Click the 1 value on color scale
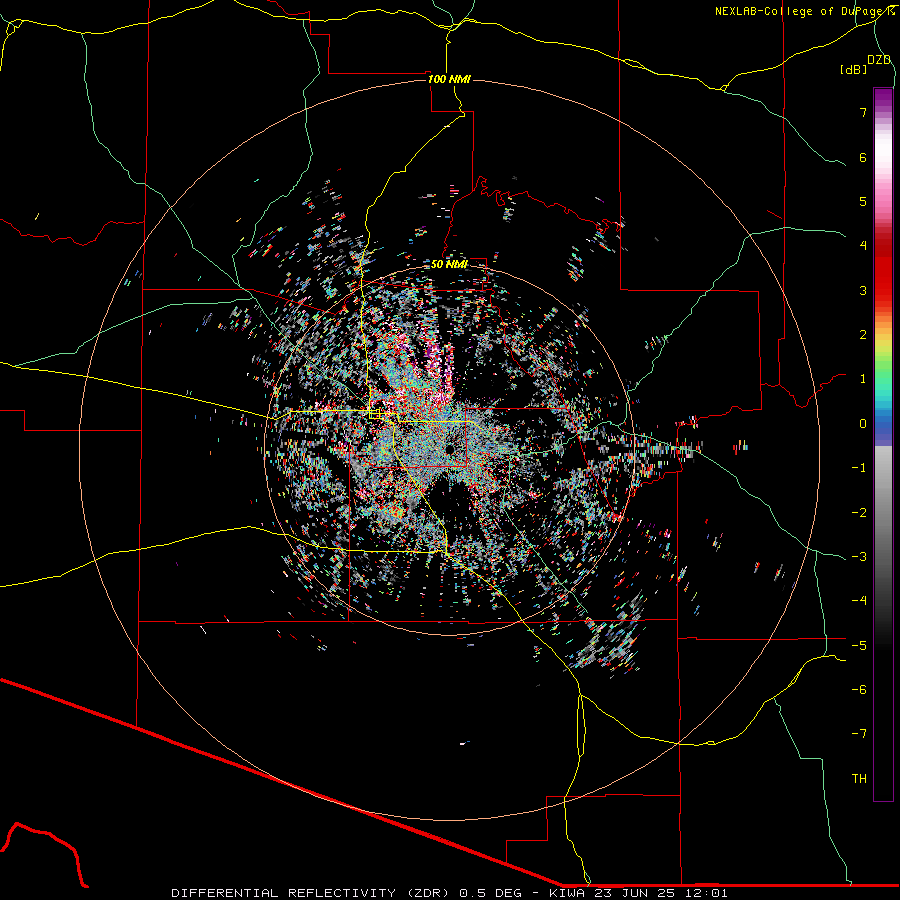This screenshot has height=900, width=900. coord(863,379)
